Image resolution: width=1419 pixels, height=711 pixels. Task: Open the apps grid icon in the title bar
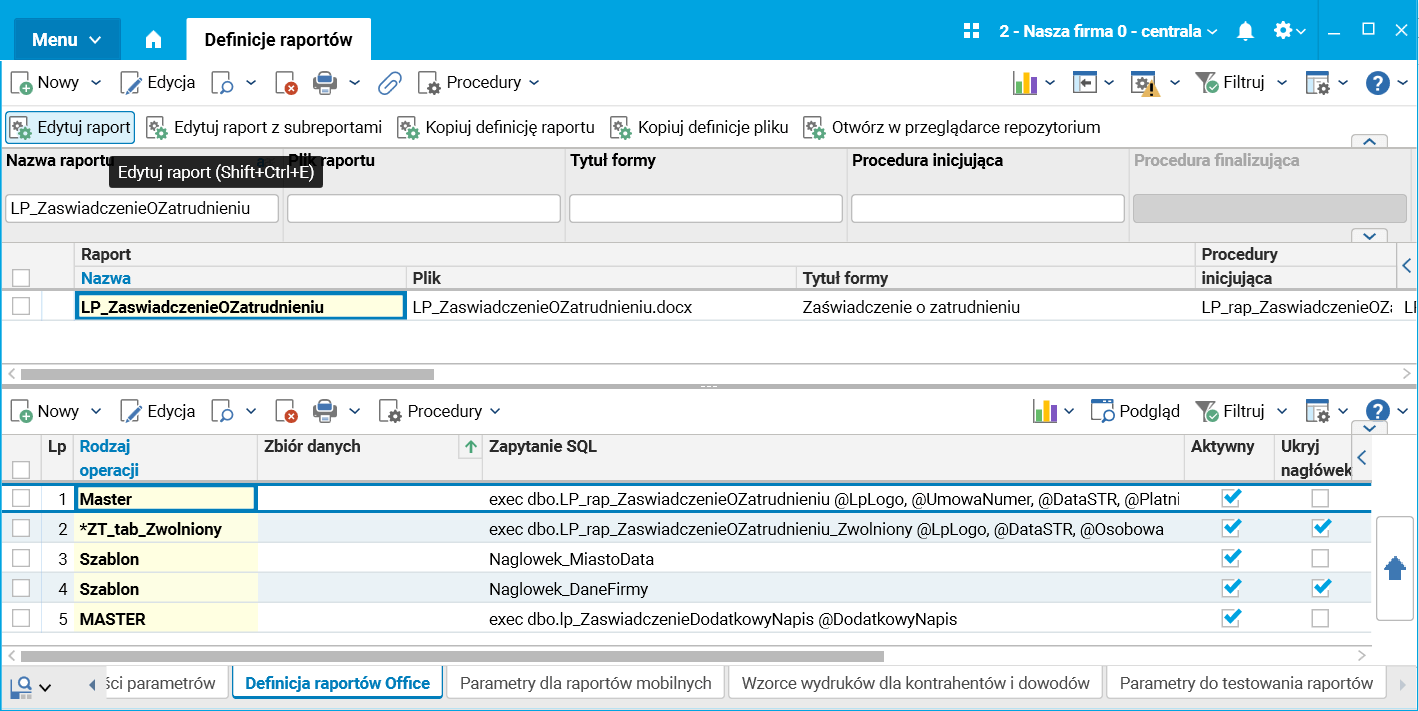[971, 31]
